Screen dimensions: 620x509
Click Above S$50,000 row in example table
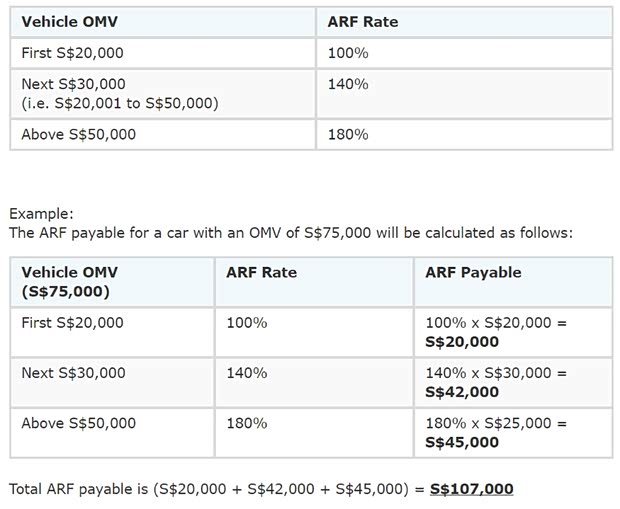(x=78, y=423)
